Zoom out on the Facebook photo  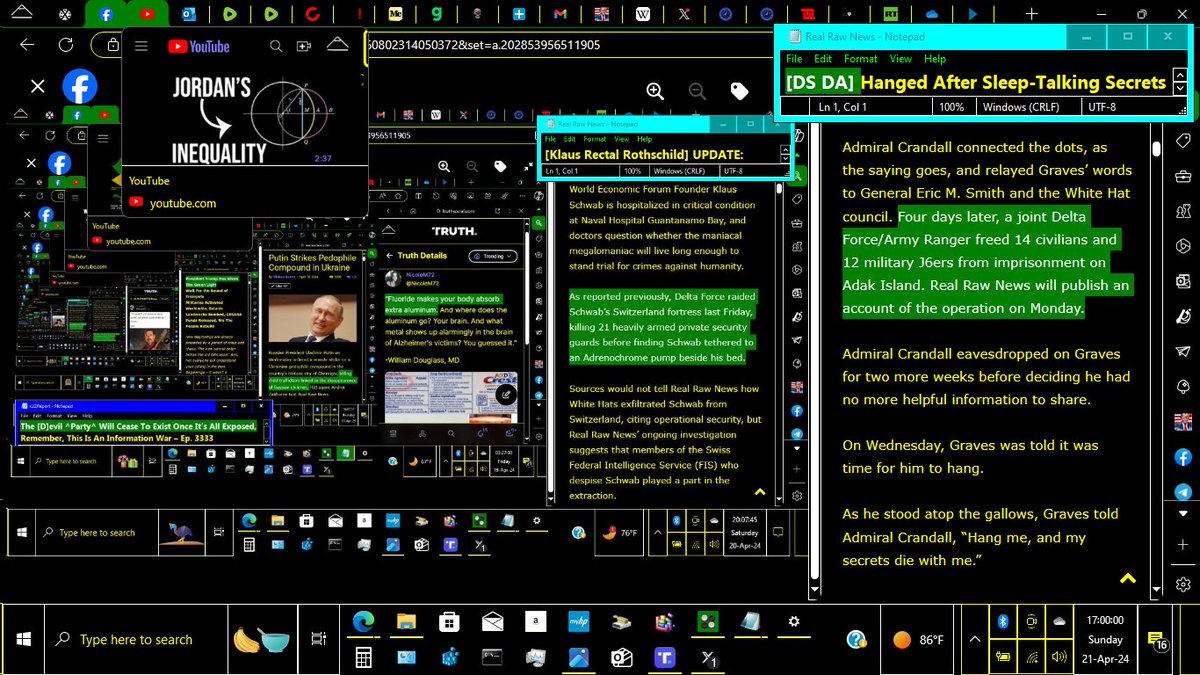click(697, 91)
